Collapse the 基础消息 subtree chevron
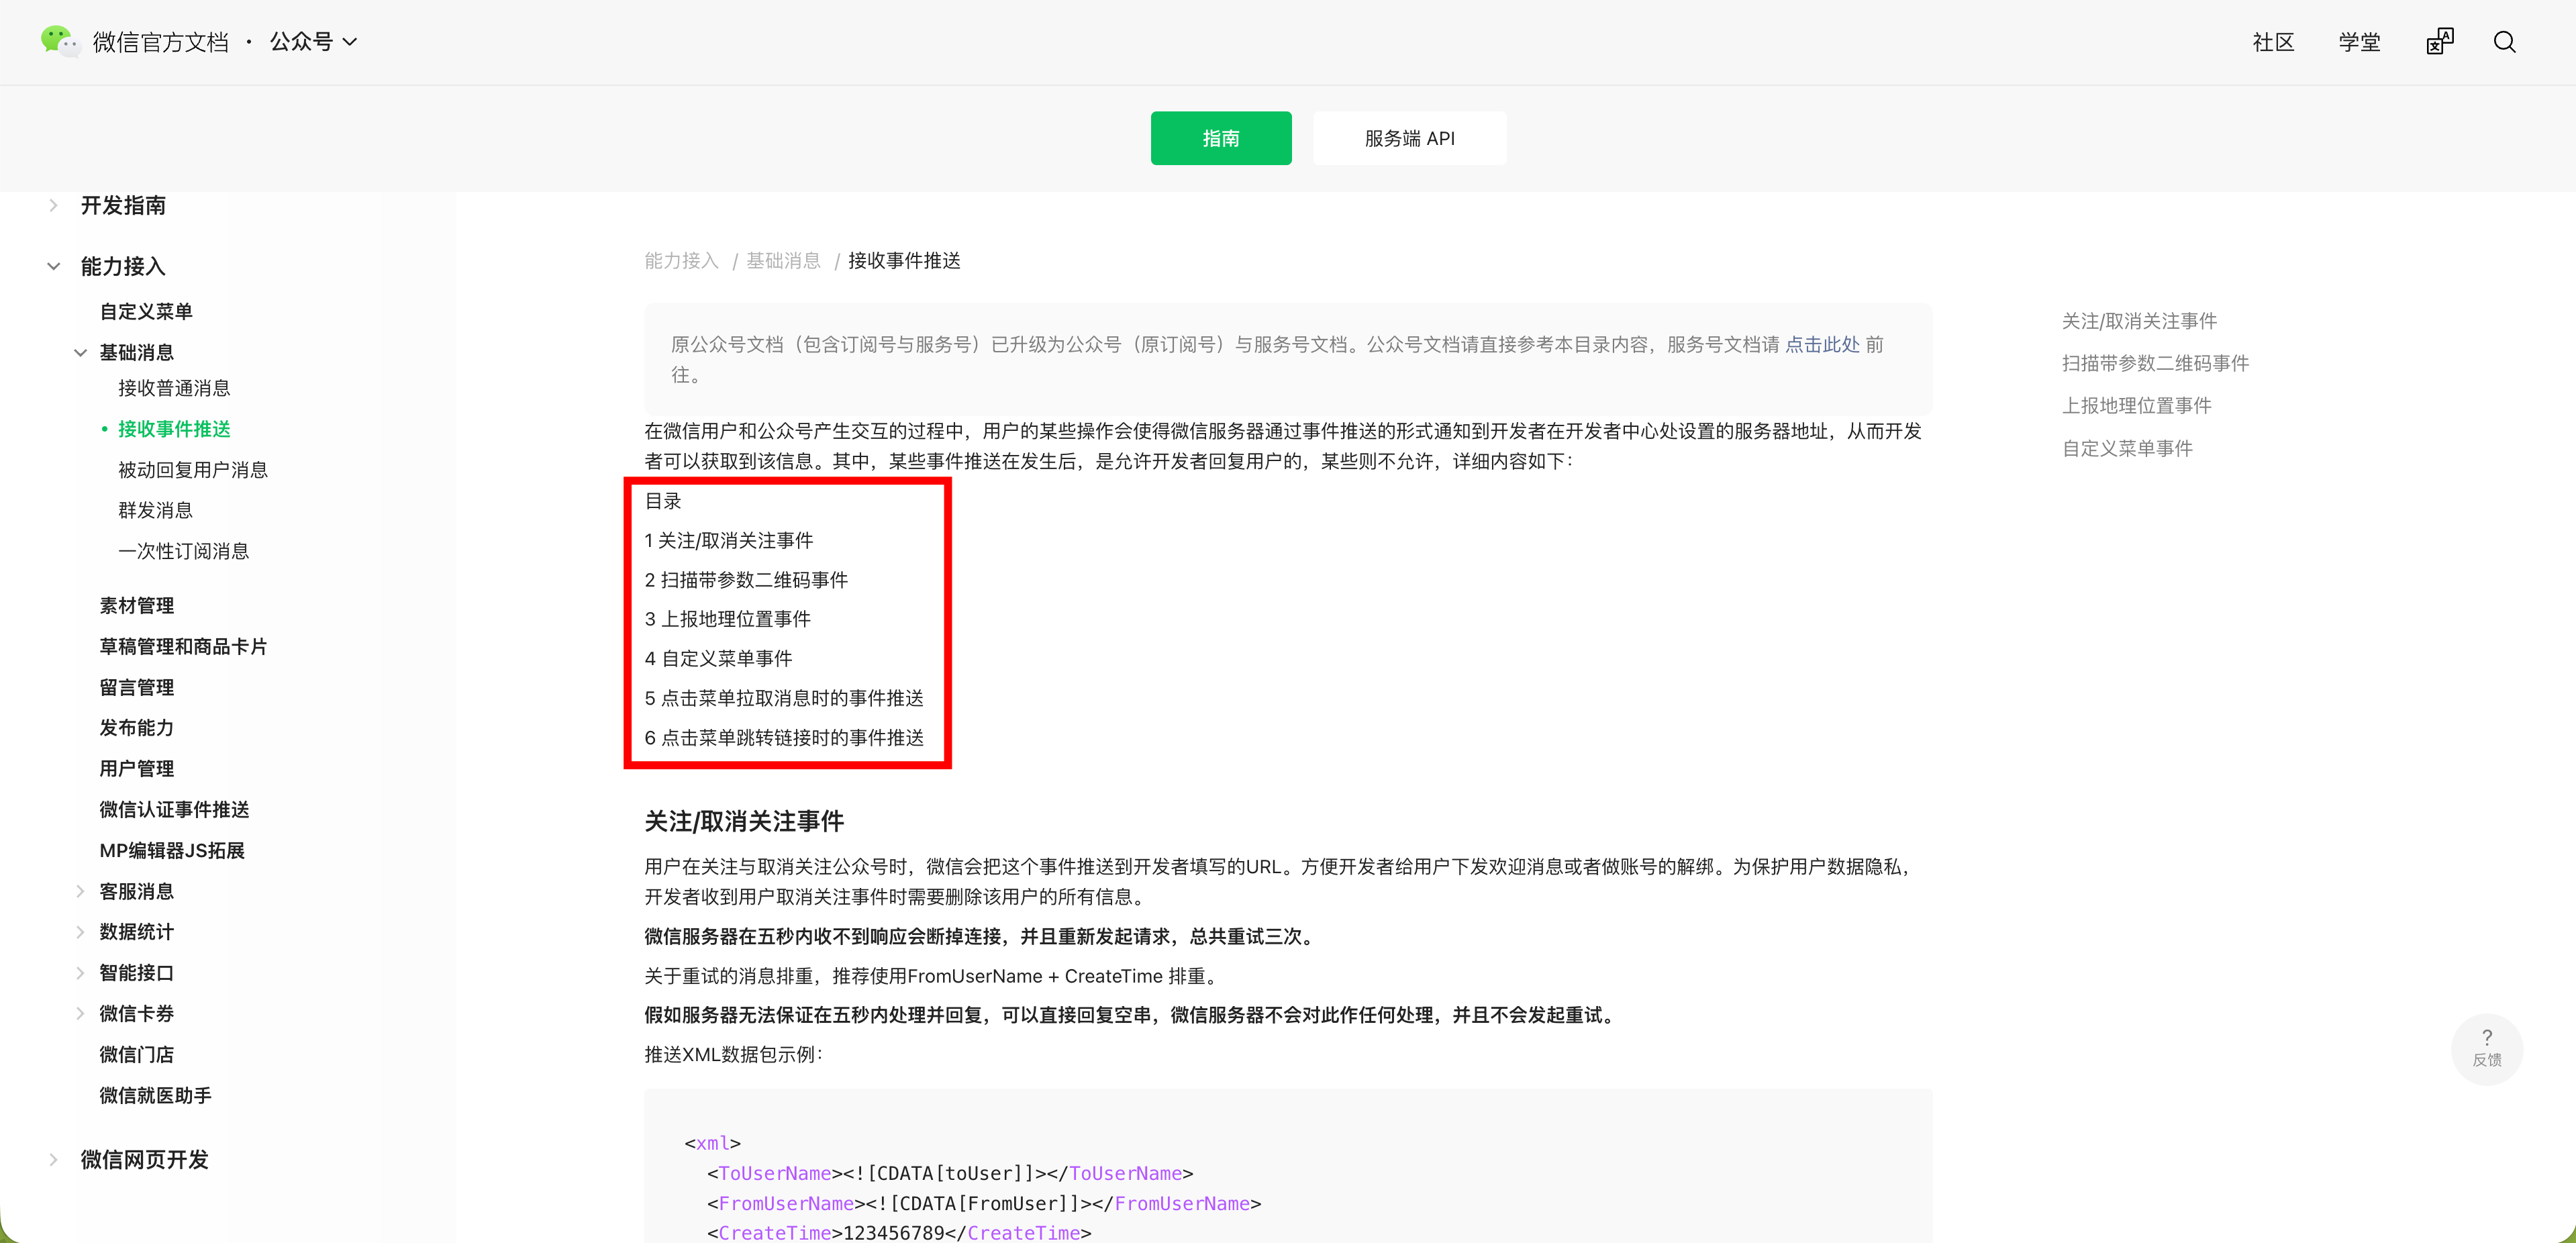The height and width of the screenshot is (1243, 2576). coord(81,352)
